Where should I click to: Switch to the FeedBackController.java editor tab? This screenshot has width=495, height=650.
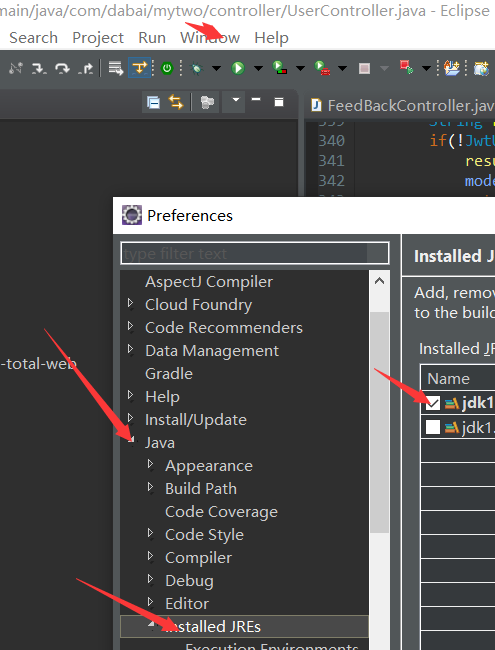[402, 105]
